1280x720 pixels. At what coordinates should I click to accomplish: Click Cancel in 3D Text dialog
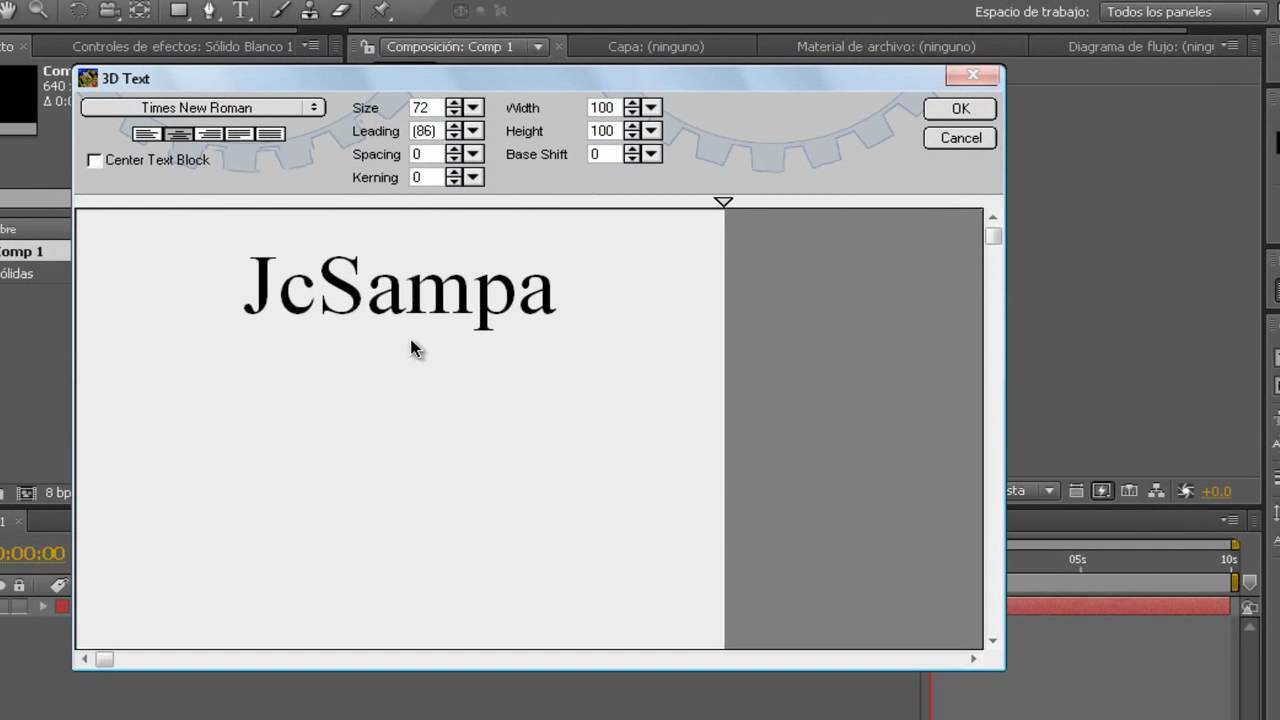[x=960, y=138]
